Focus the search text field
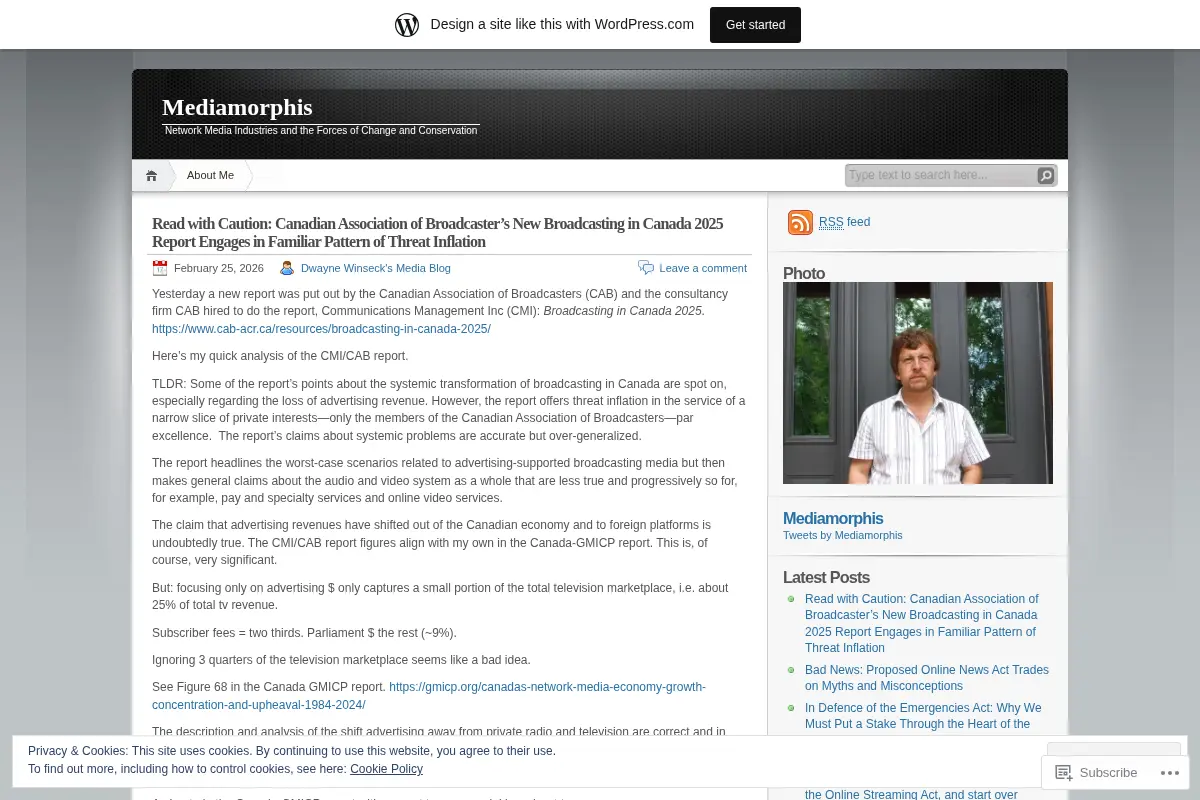The height and width of the screenshot is (800, 1200). [x=940, y=175]
